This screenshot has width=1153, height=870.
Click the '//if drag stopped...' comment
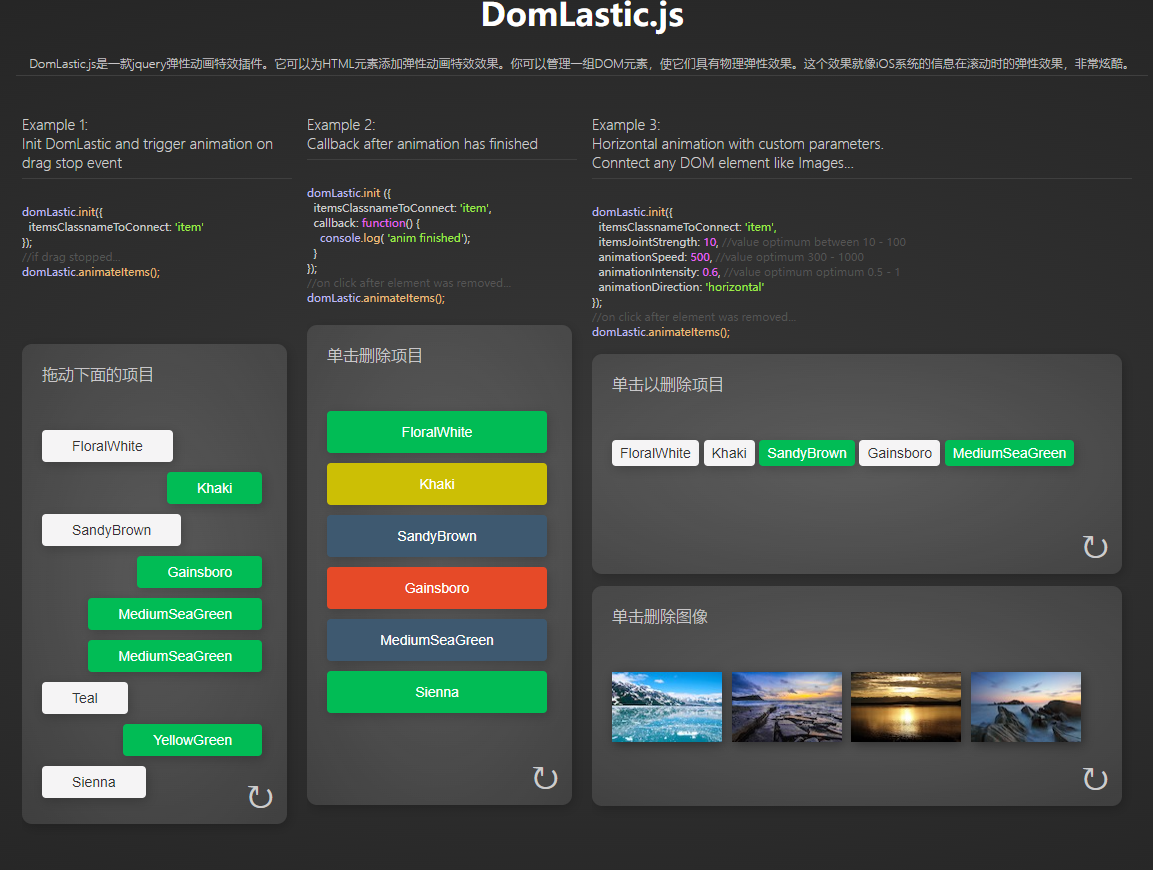(x=71, y=257)
